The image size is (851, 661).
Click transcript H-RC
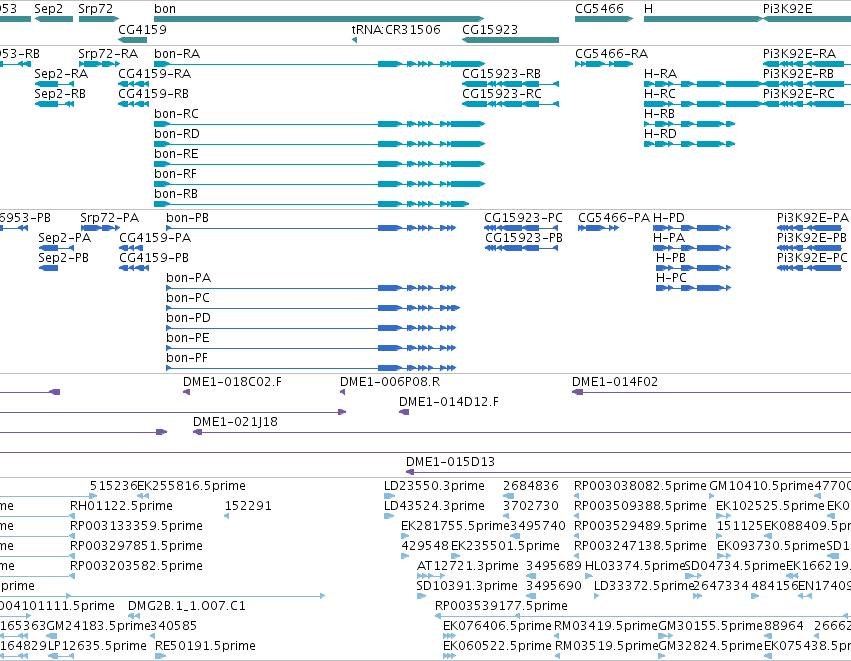pos(704,104)
